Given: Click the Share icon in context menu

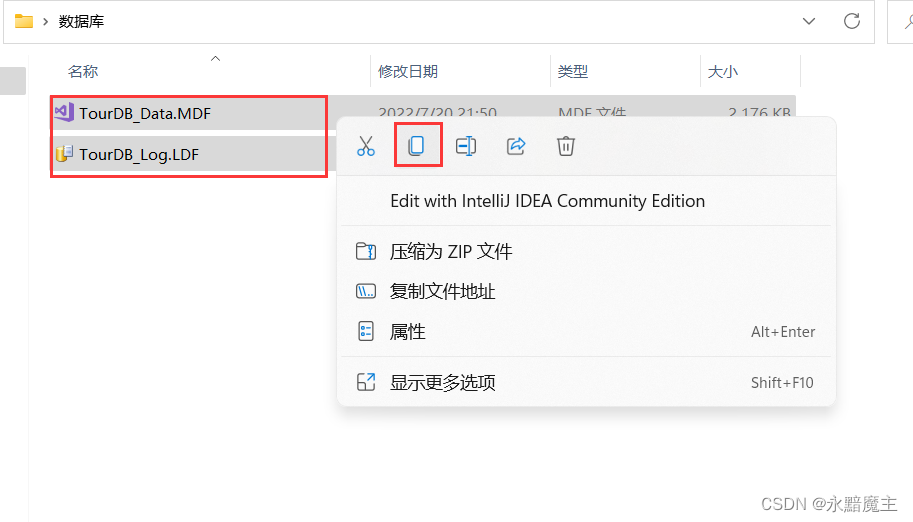Looking at the screenshot, I should click(516, 146).
